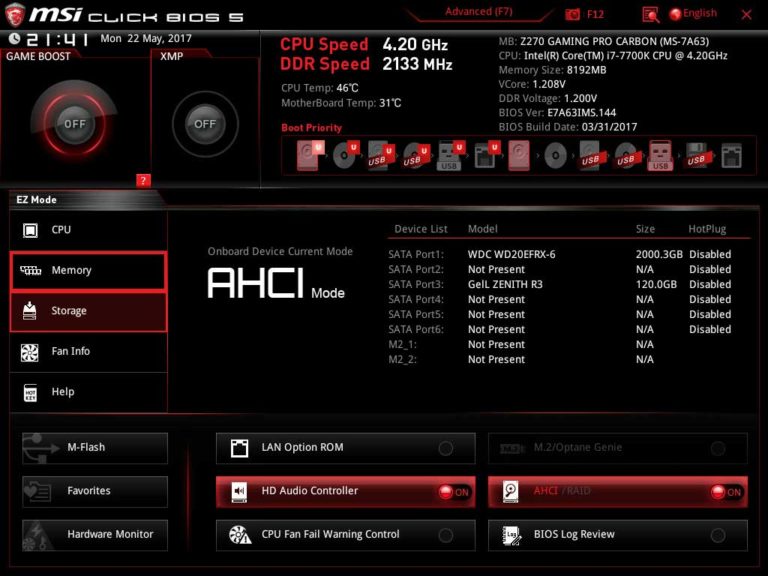Turn off HD Audio Controller switch
This screenshot has height=576, width=768.
(454, 492)
